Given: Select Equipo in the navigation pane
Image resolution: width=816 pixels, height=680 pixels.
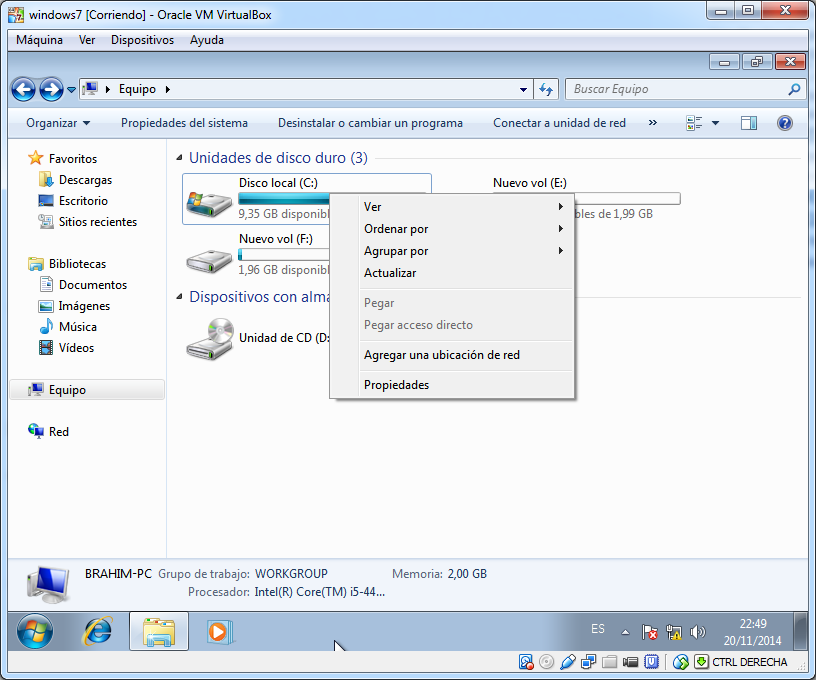Looking at the screenshot, I should [x=87, y=390].
